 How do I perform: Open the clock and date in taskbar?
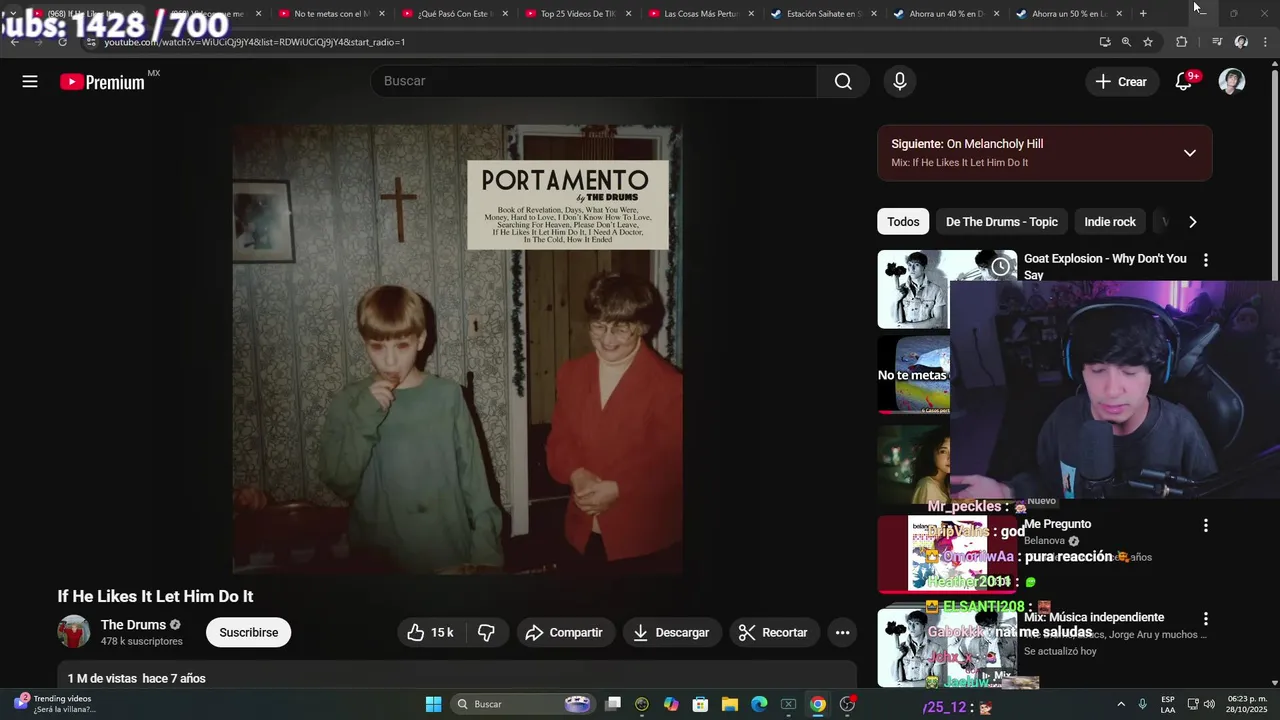click(x=1247, y=704)
